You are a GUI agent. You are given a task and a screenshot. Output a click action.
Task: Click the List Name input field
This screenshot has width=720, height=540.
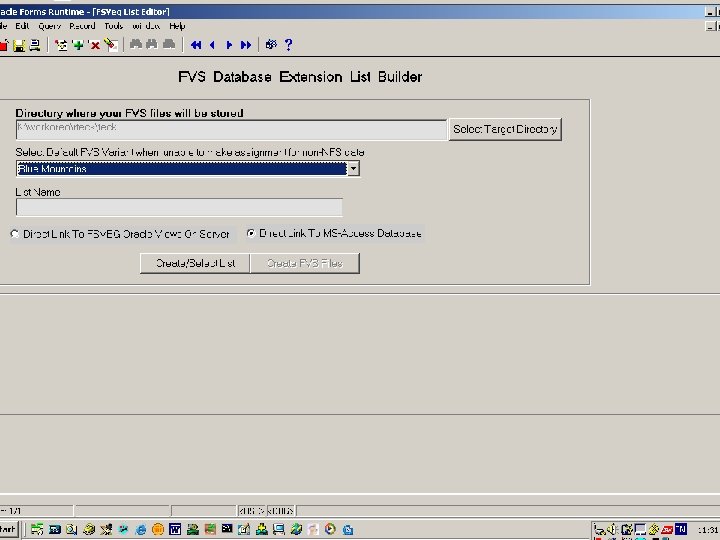(x=179, y=207)
